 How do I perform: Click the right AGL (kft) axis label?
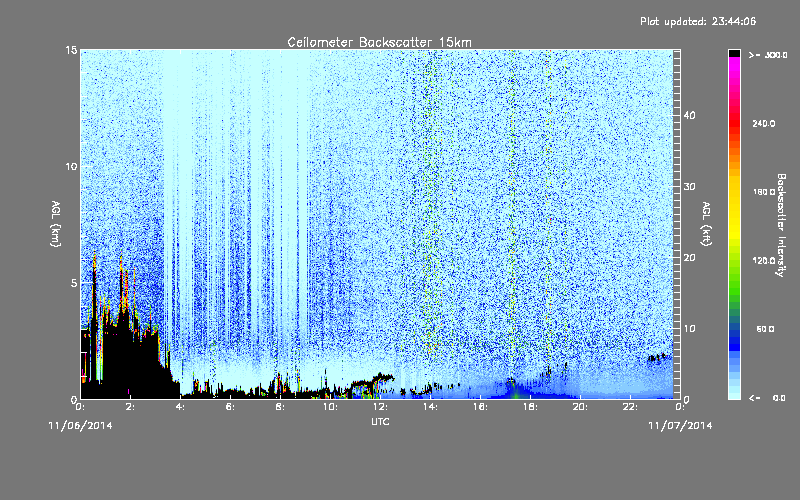click(707, 224)
